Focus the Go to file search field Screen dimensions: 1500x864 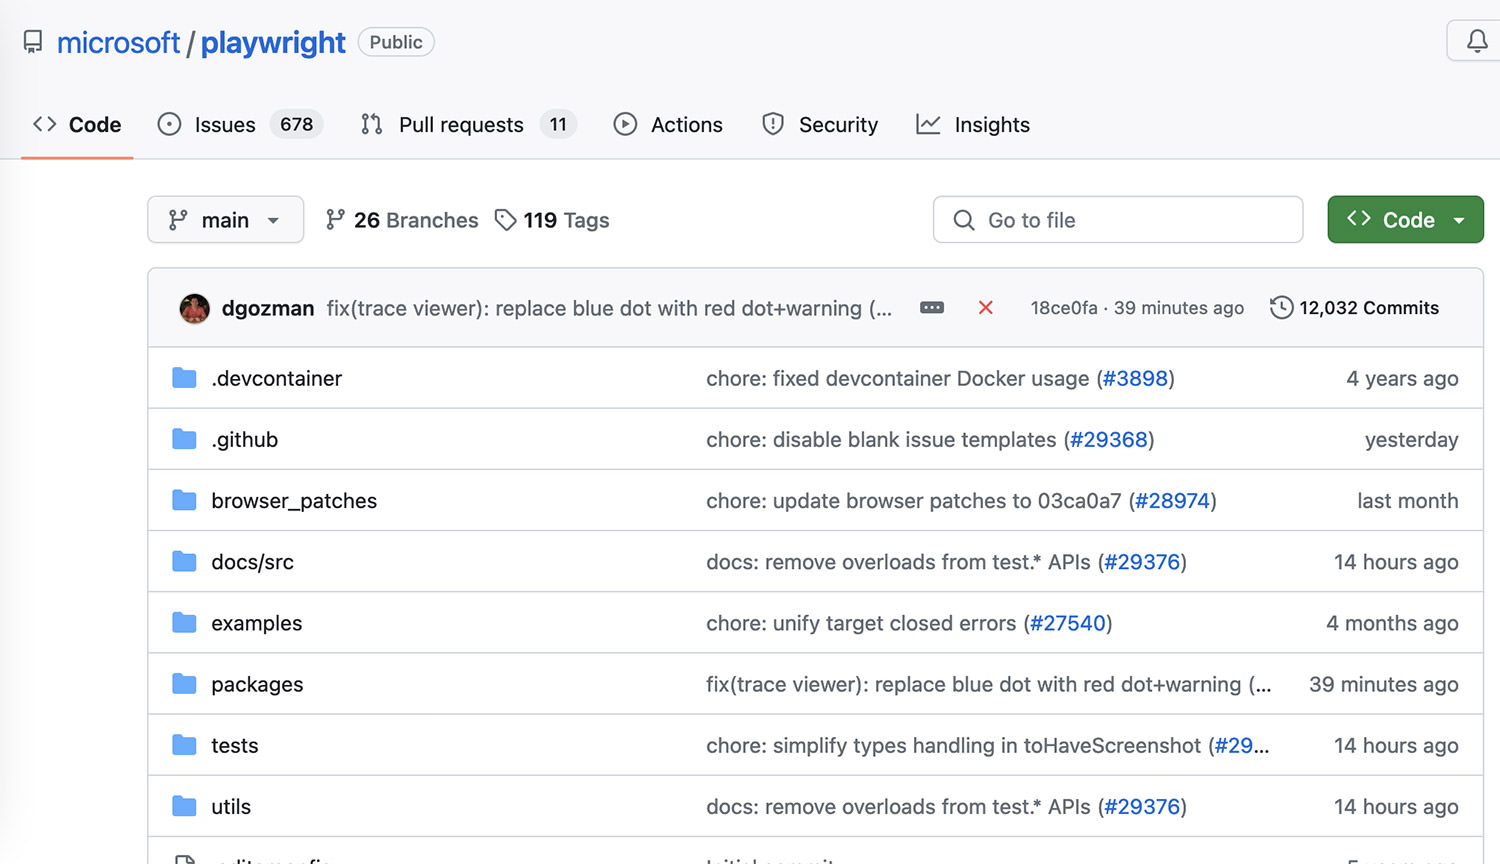click(1118, 220)
